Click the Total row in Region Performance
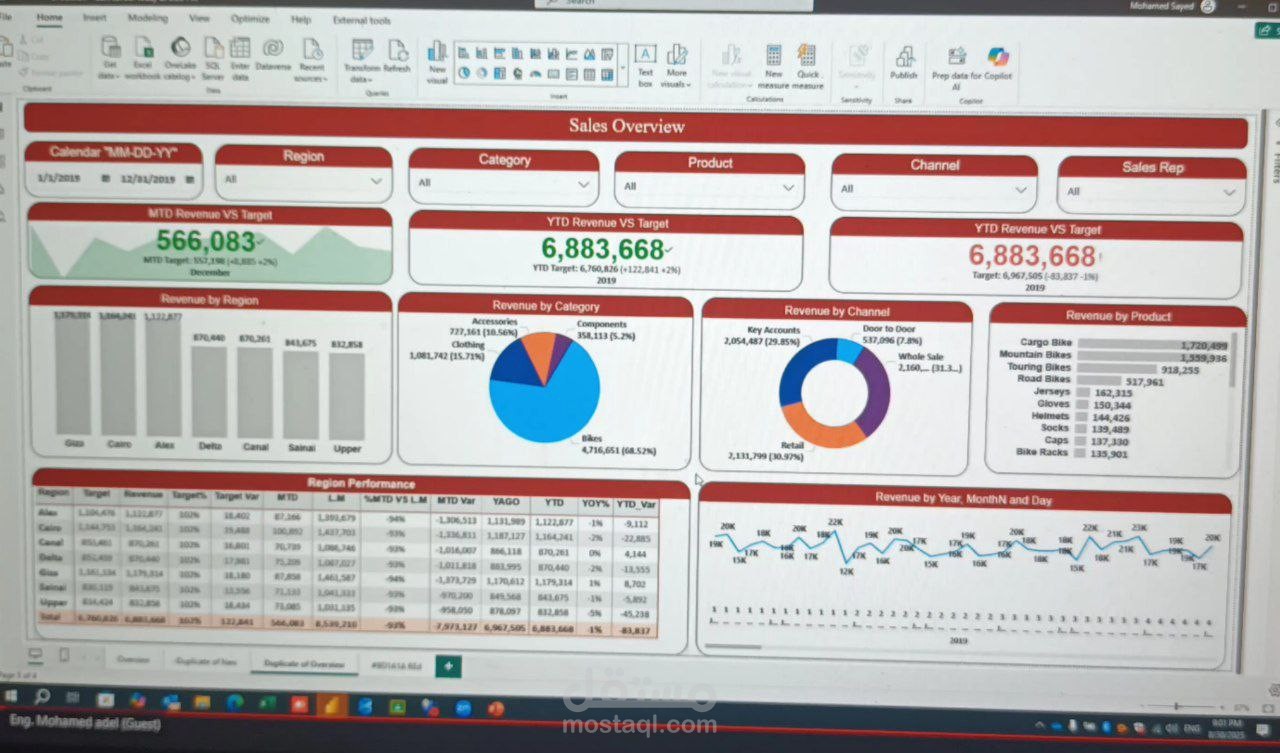 pyautogui.click(x=346, y=625)
